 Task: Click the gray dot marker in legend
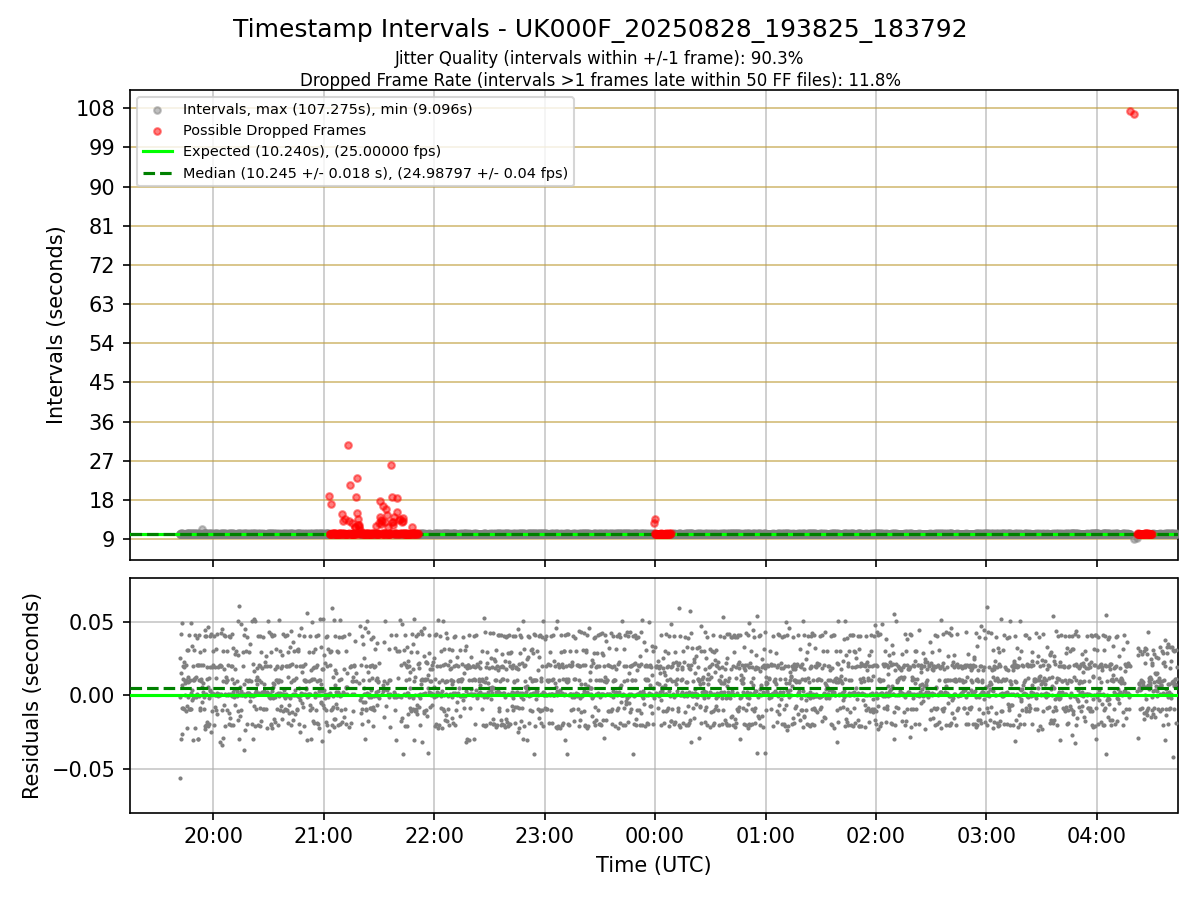point(157,109)
